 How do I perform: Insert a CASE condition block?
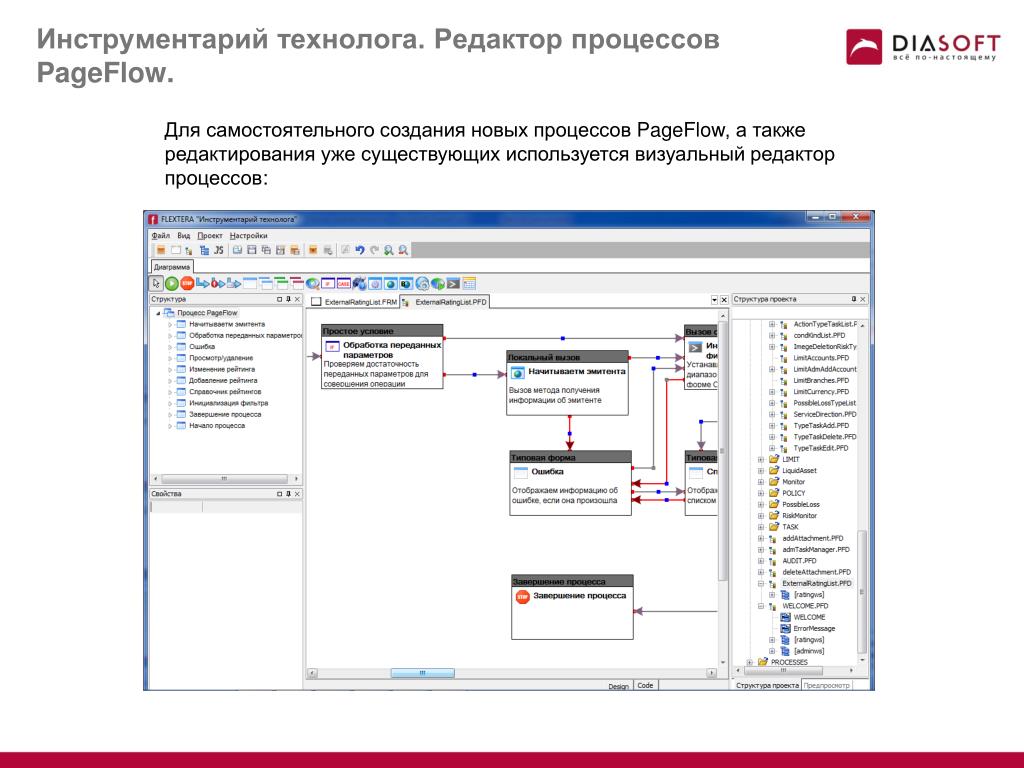pyautogui.click(x=344, y=283)
